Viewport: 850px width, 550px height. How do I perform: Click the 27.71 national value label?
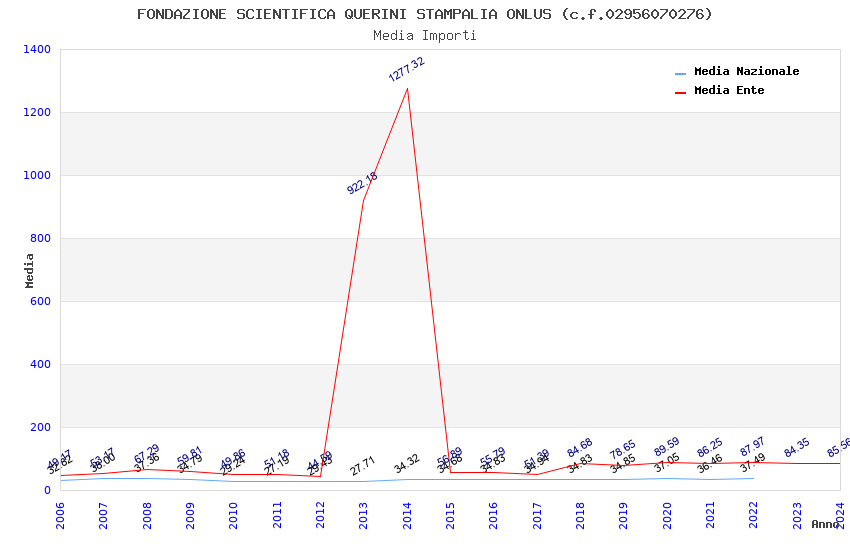(363, 466)
